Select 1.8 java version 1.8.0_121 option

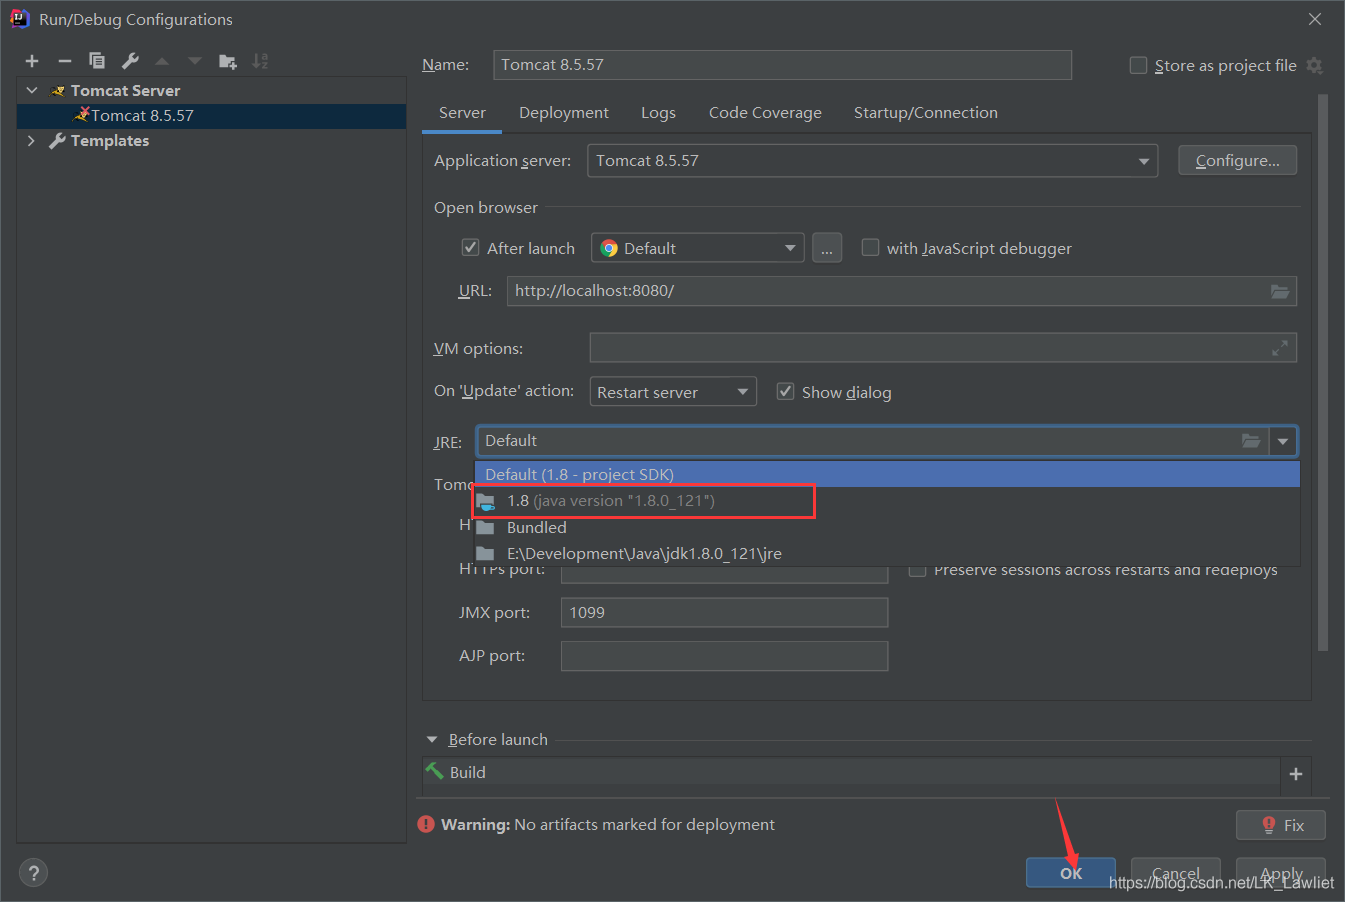887,501
